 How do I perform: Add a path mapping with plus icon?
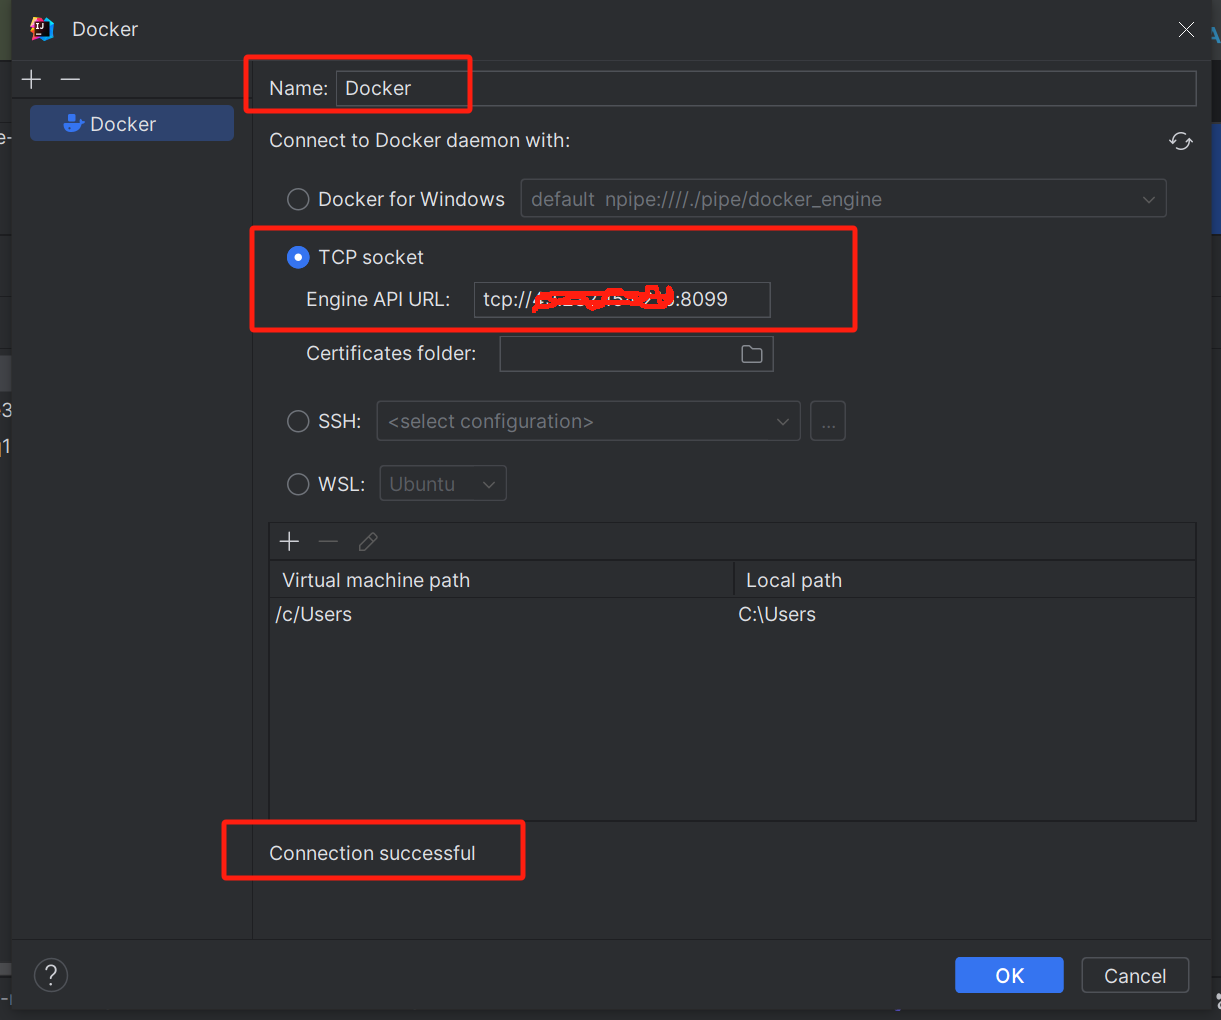pos(289,541)
